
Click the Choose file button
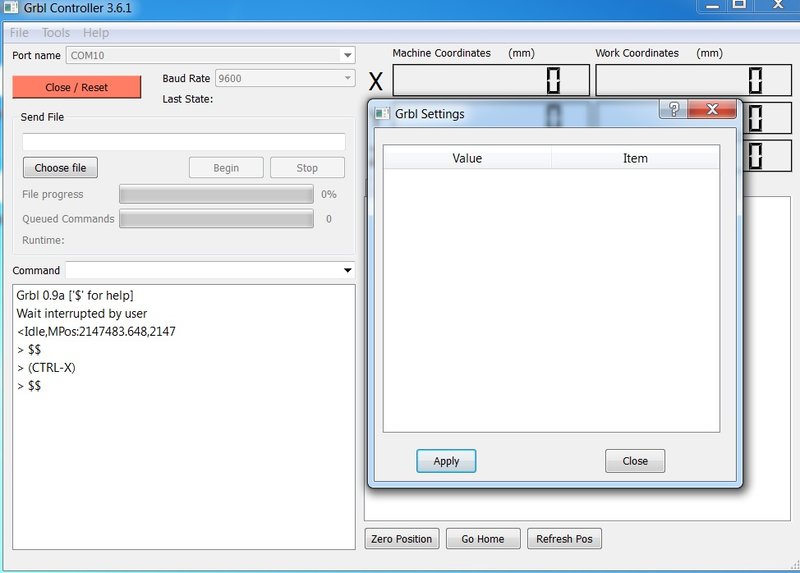click(x=60, y=168)
